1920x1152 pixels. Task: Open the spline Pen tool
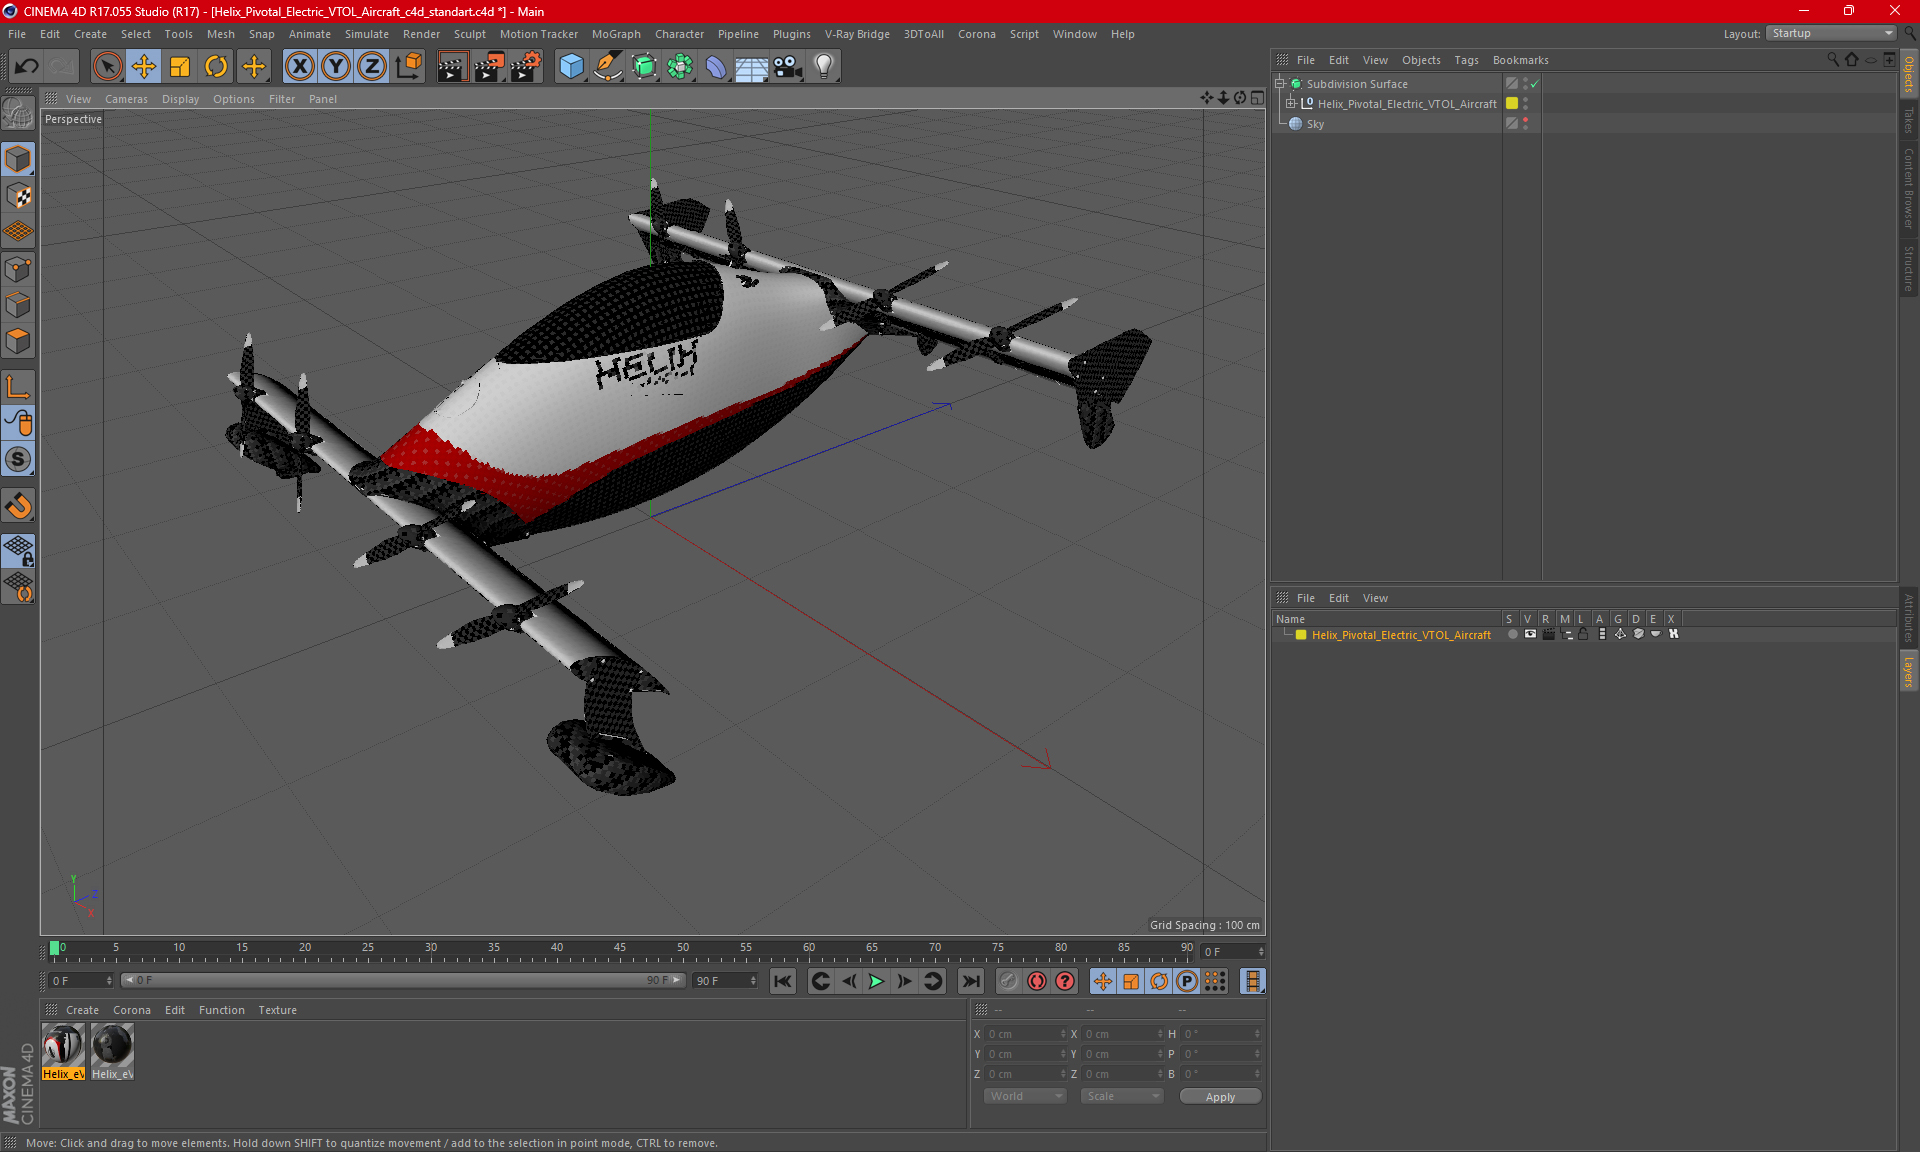click(x=607, y=67)
